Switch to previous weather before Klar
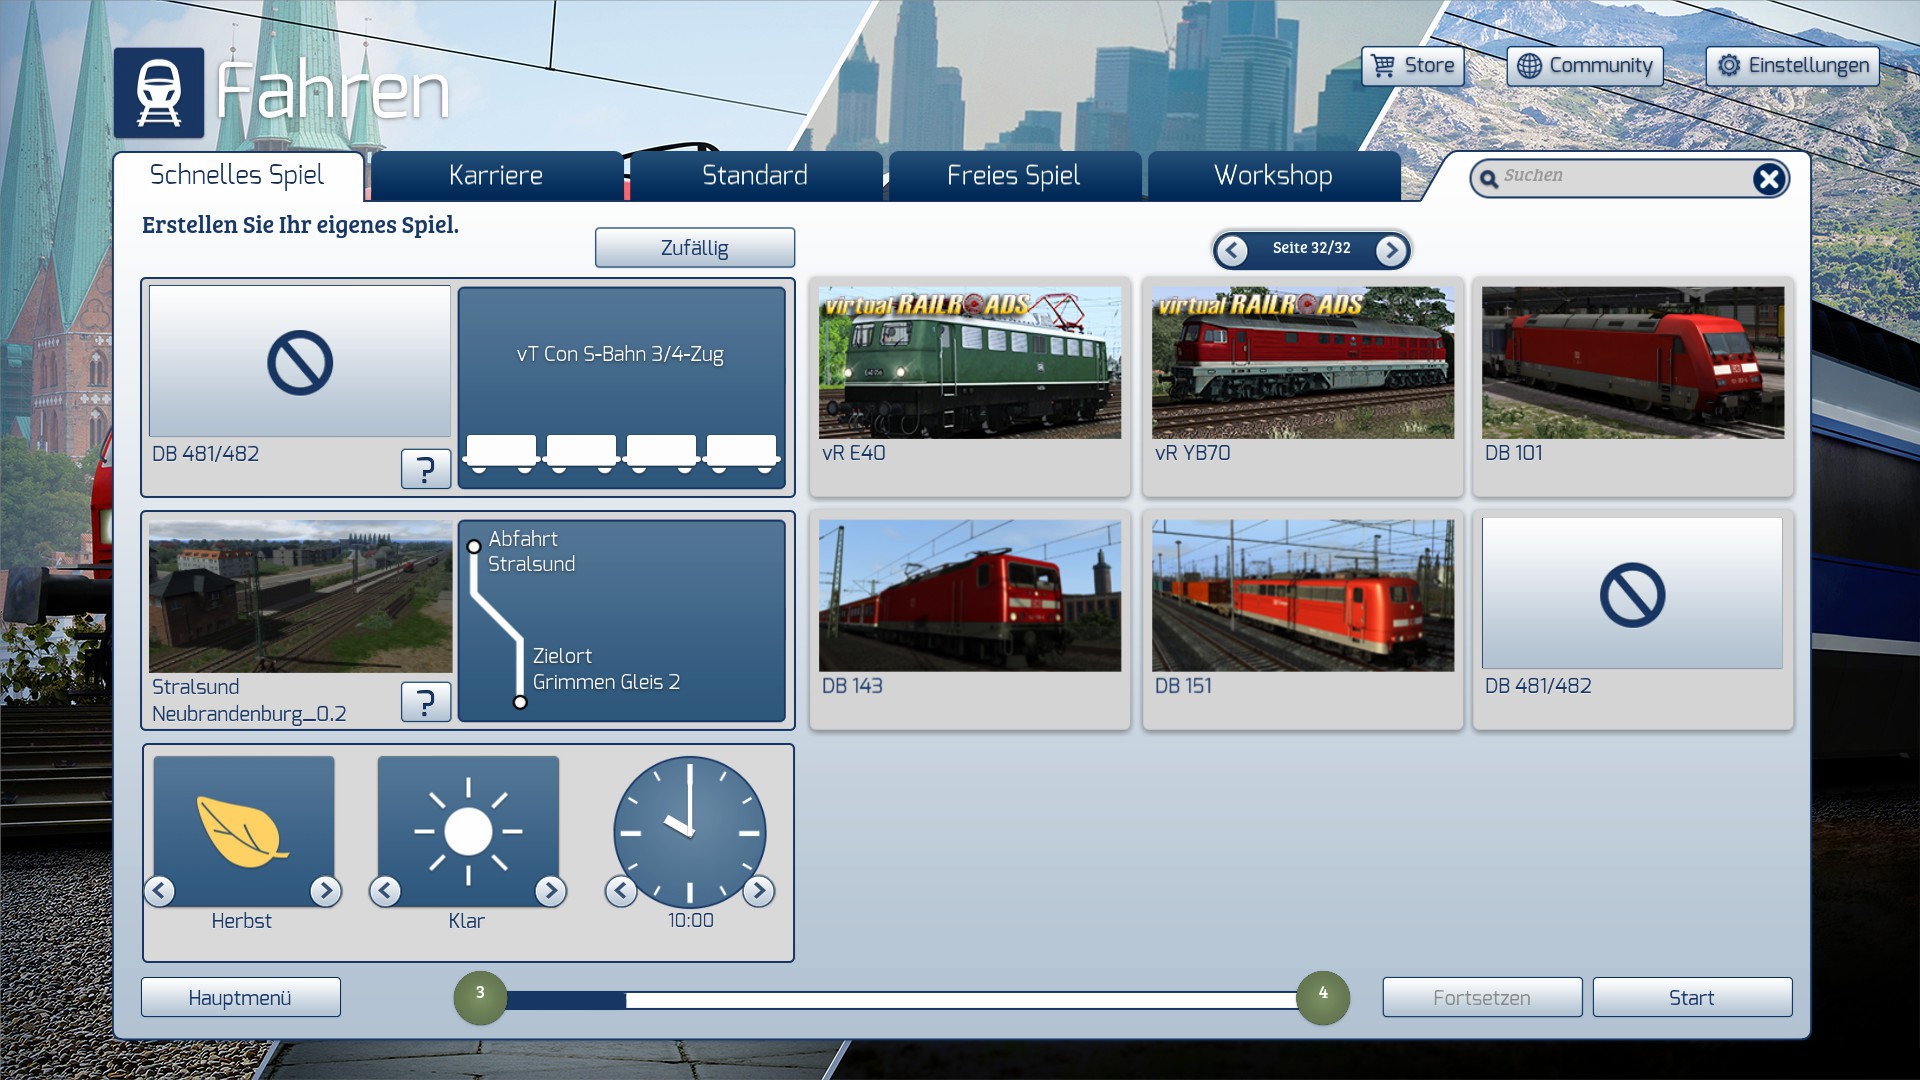The height and width of the screenshot is (1080, 1920). (x=385, y=890)
